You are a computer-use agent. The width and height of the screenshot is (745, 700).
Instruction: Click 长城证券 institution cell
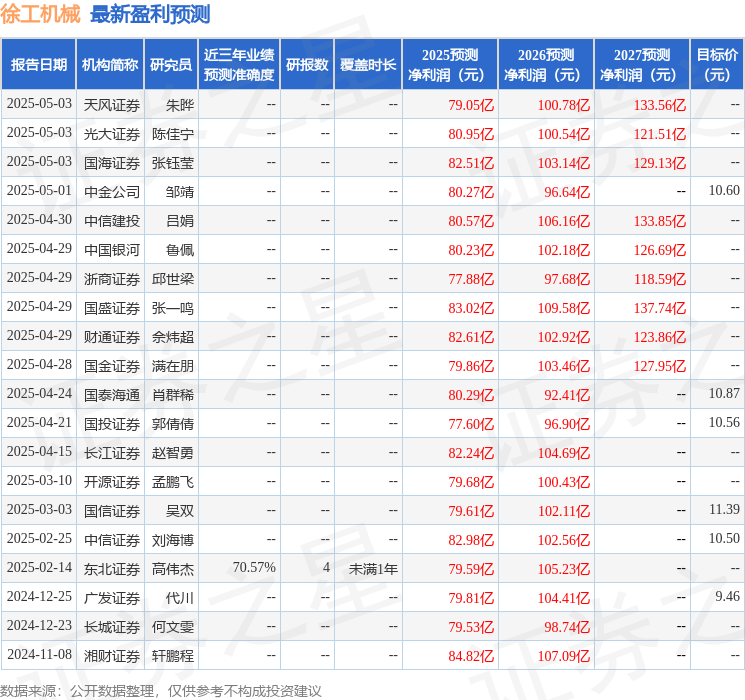tap(112, 627)
